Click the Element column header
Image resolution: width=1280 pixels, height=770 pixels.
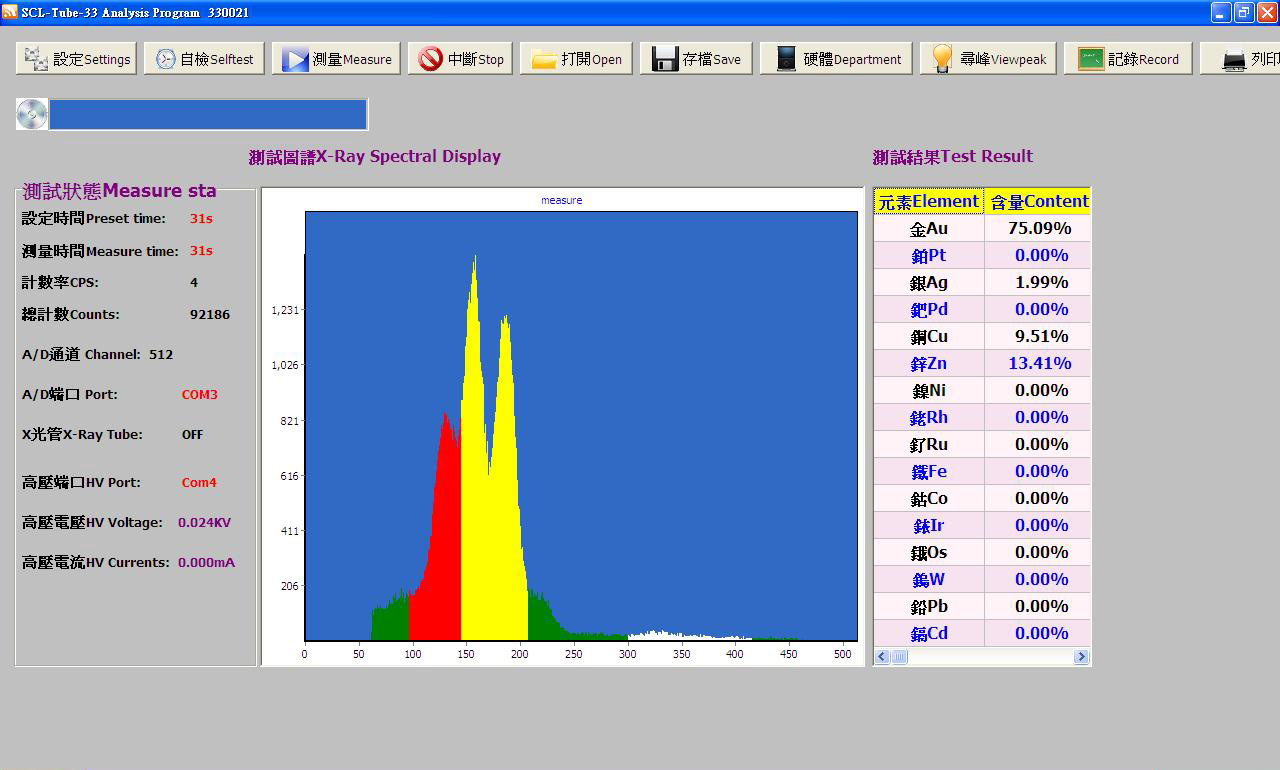pos(928,201)
